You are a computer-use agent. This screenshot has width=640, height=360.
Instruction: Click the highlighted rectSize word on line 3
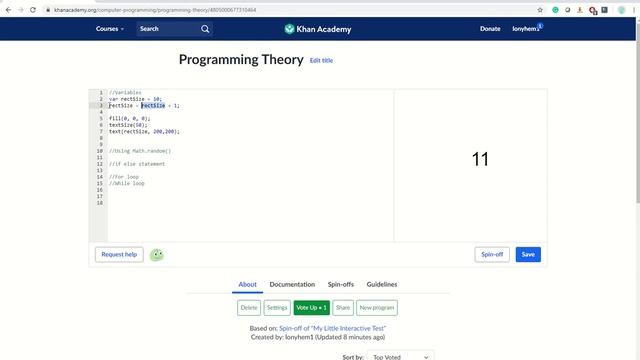(x=153, y=106)
